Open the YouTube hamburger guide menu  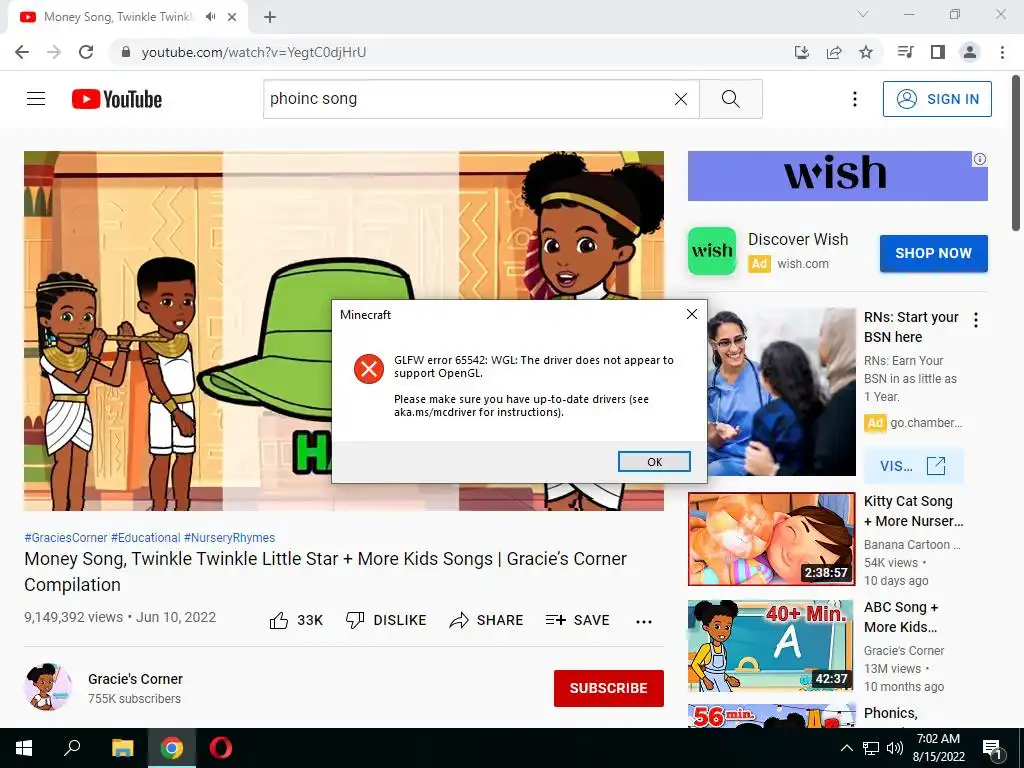pyautogui.click(x=36, y=99)
